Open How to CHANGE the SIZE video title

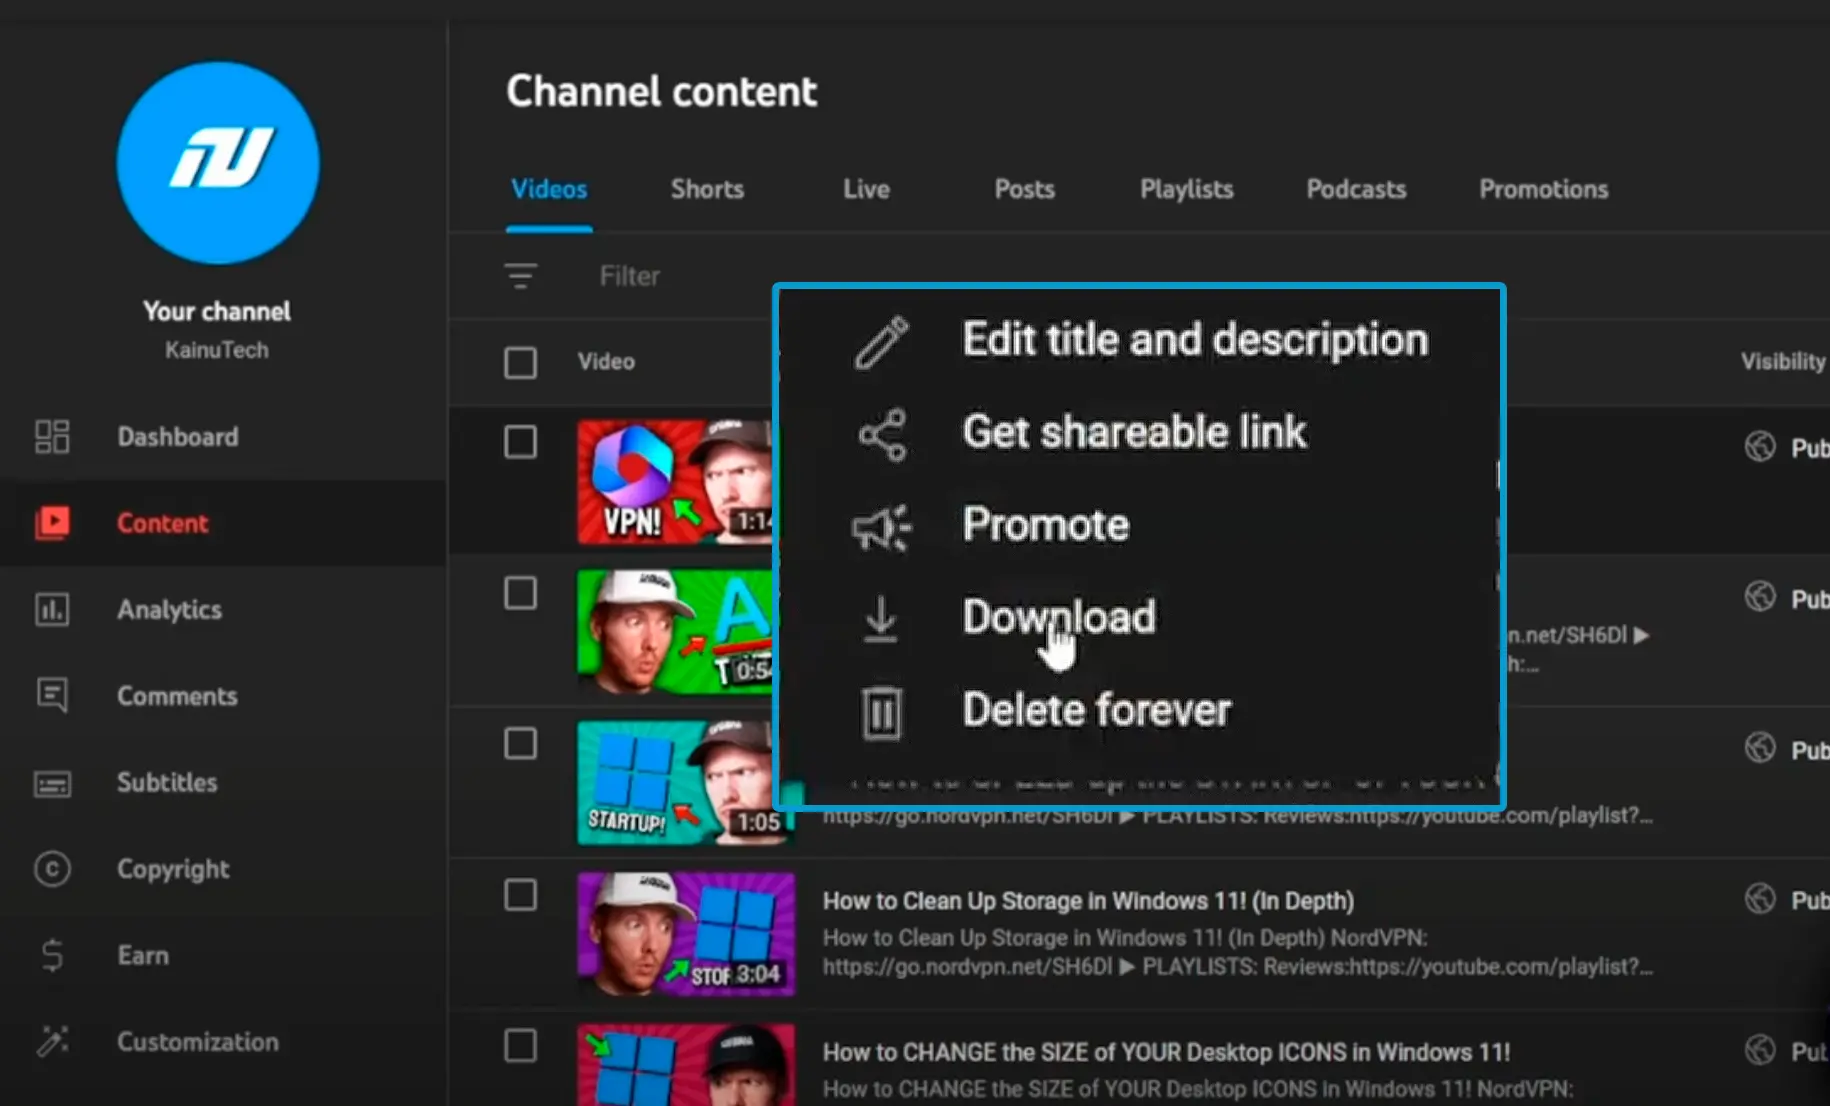click(1166, 1052)
